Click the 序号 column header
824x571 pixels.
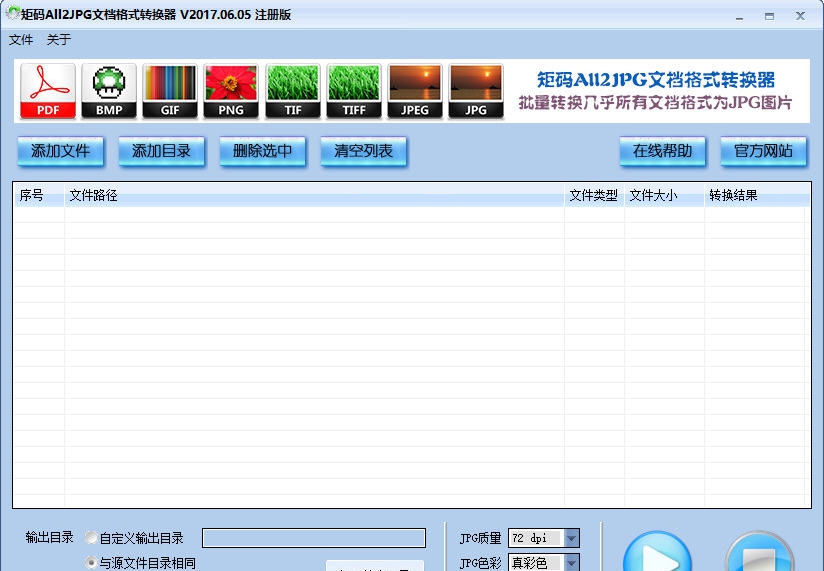38,195
